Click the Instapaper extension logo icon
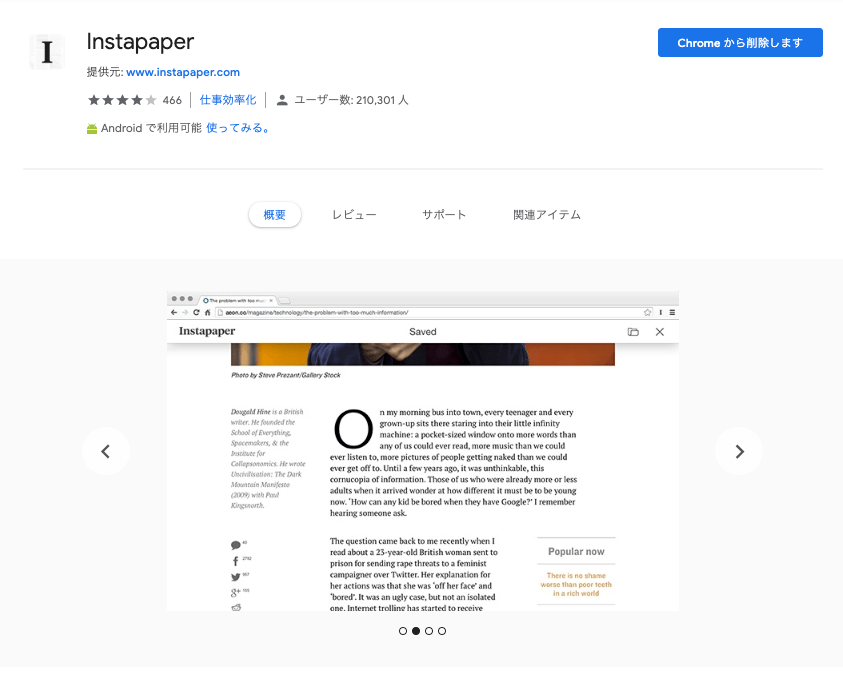The width and height of the screenshot is (843, 676). (x=47, y=52)
